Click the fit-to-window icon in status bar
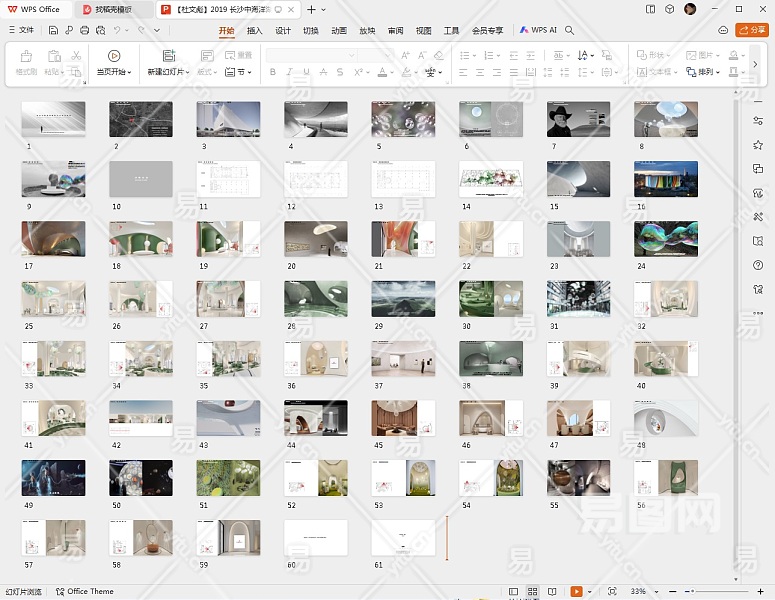Image resolution: width=775 pixels, height=600 pixels. pyautogui.click(x=611, y=592)
